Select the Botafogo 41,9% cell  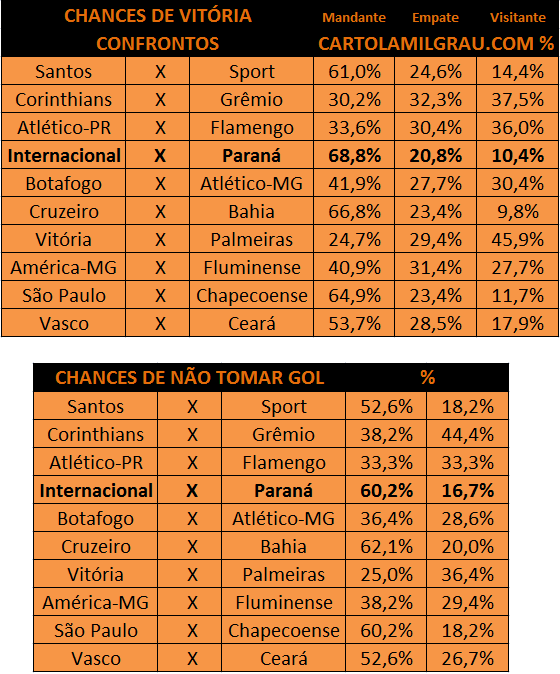(x=354, y=183)
